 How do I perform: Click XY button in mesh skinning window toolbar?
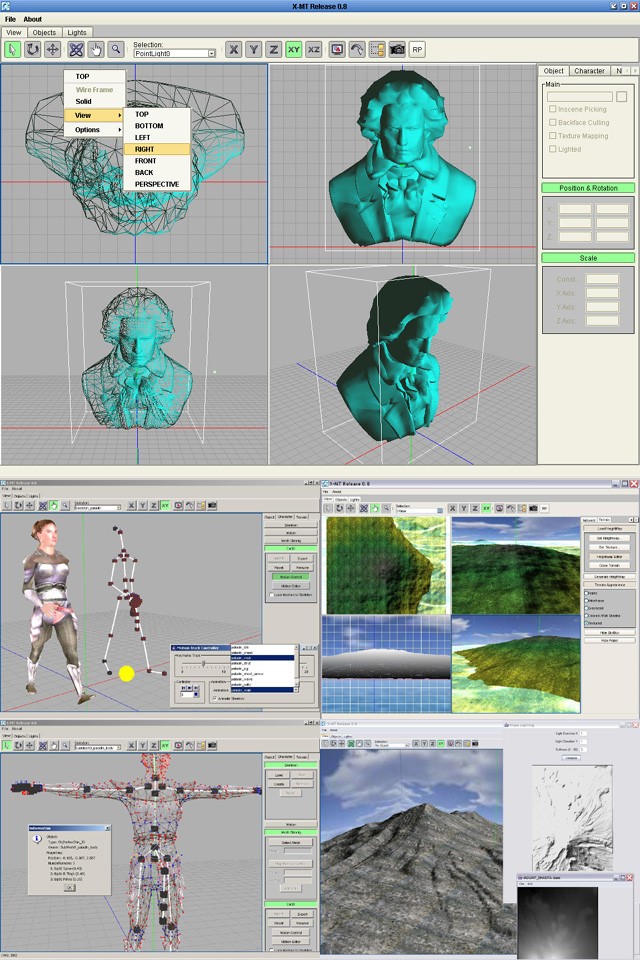click(165, 746)
